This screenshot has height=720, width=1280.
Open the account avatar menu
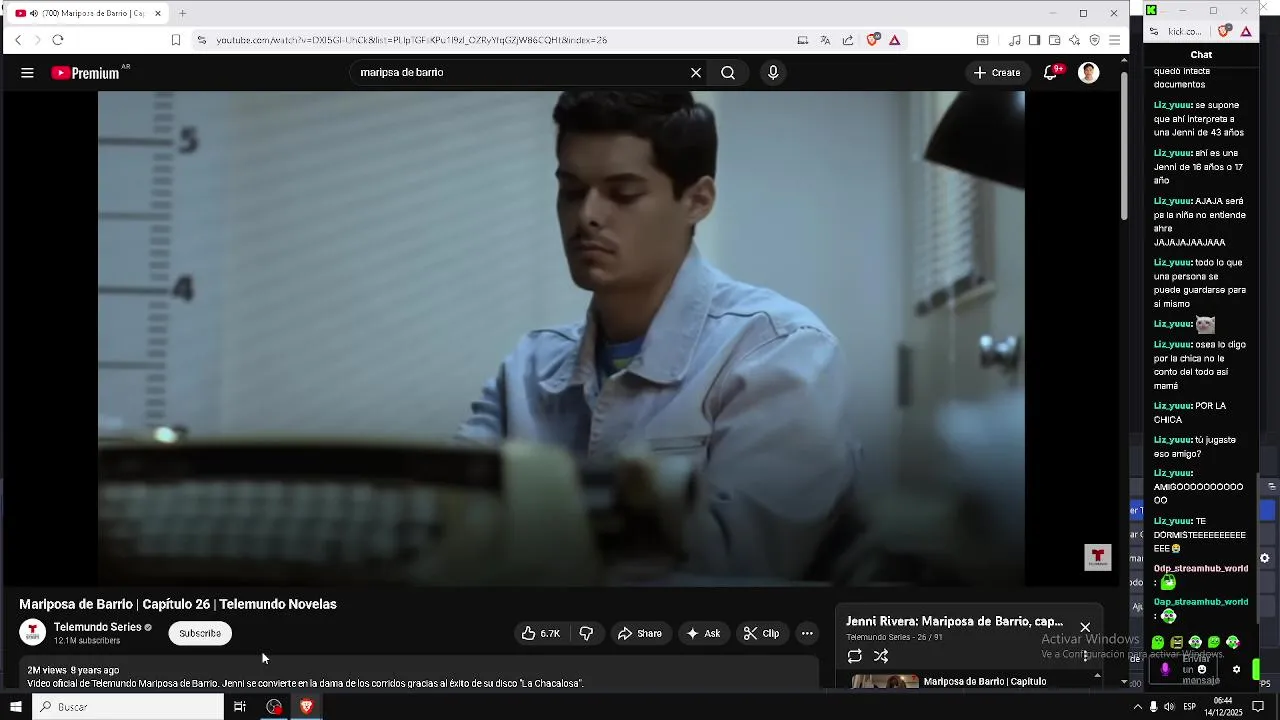pos(1089,73)
